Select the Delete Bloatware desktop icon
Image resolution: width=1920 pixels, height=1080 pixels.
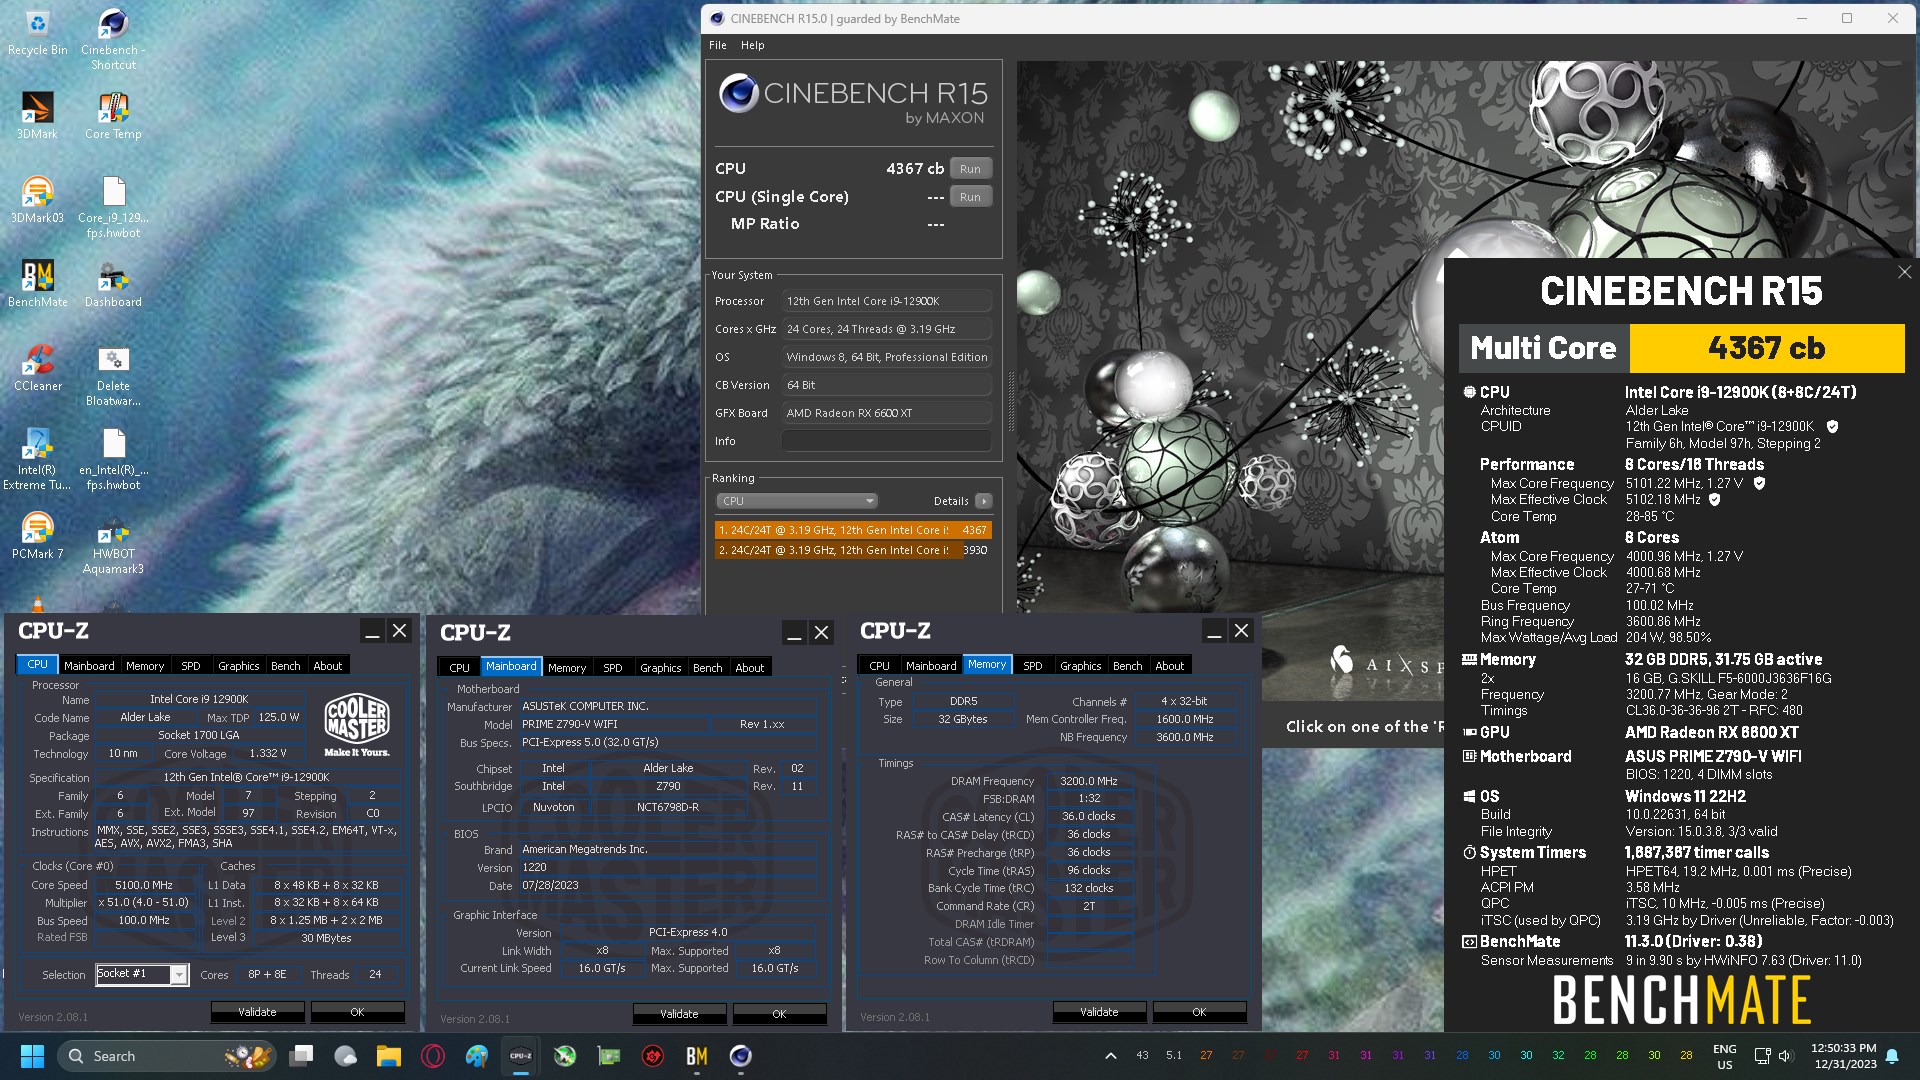point(113,376)
